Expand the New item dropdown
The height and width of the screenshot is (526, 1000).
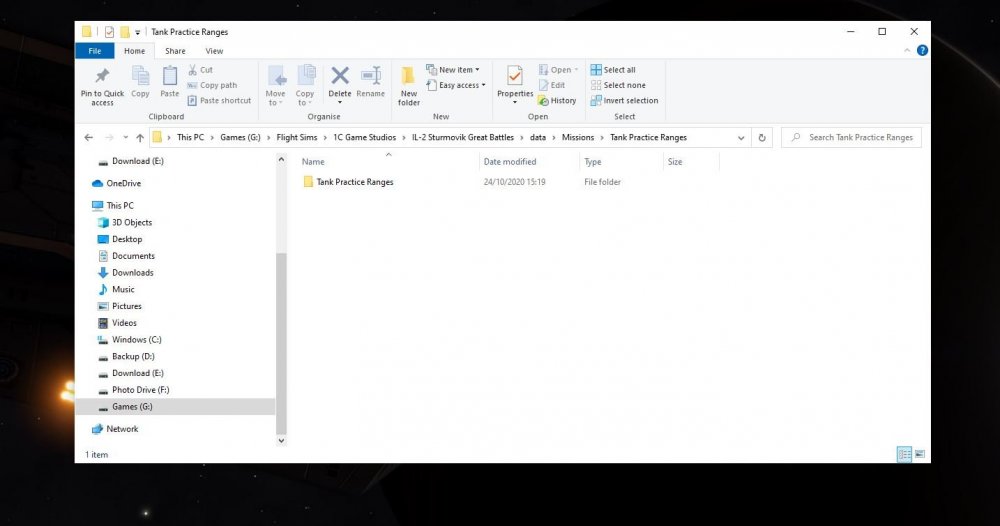point(453,70)
